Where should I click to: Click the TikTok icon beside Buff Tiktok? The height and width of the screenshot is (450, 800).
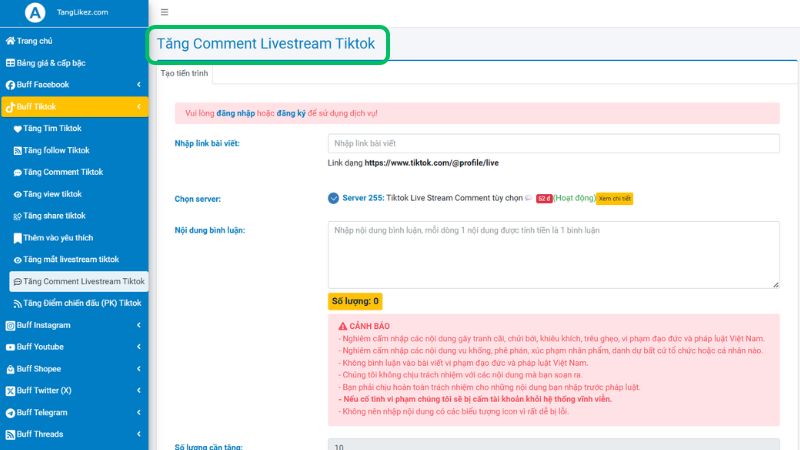pos(10,107)
